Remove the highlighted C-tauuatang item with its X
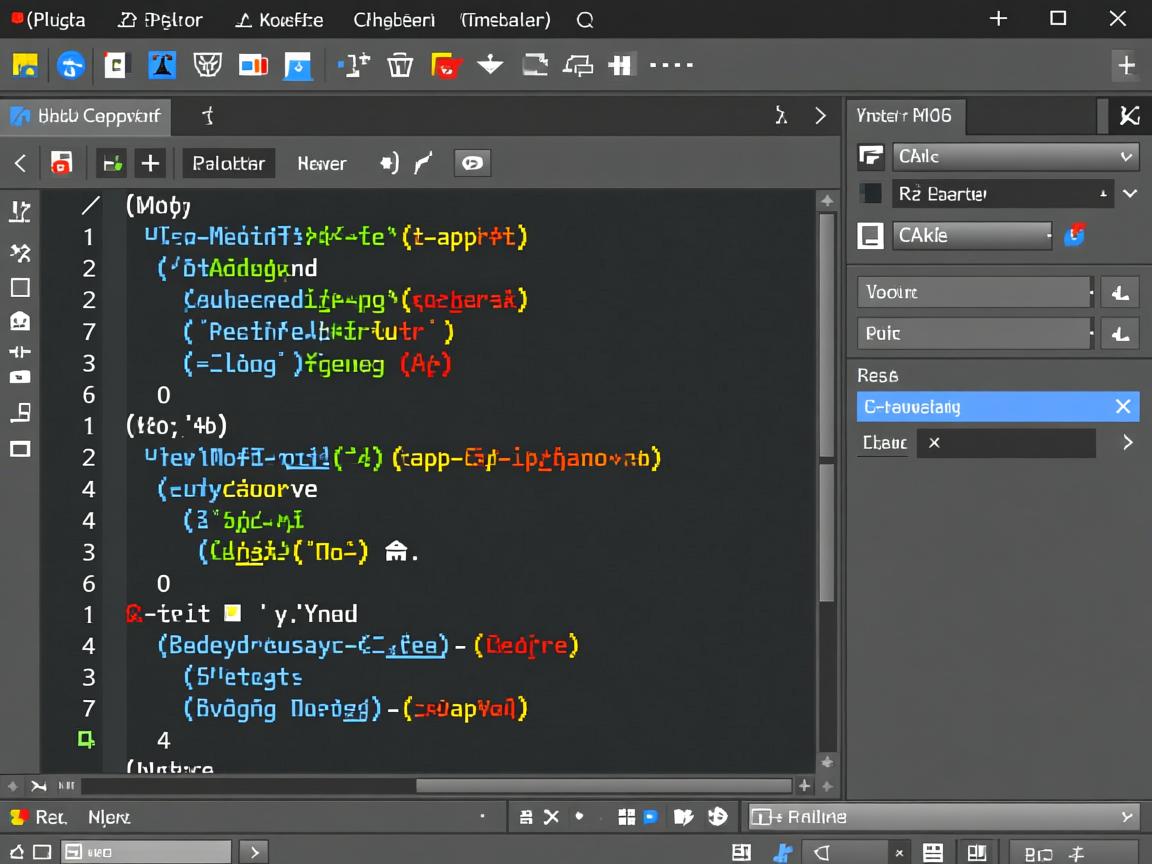 coord(1122,406)
